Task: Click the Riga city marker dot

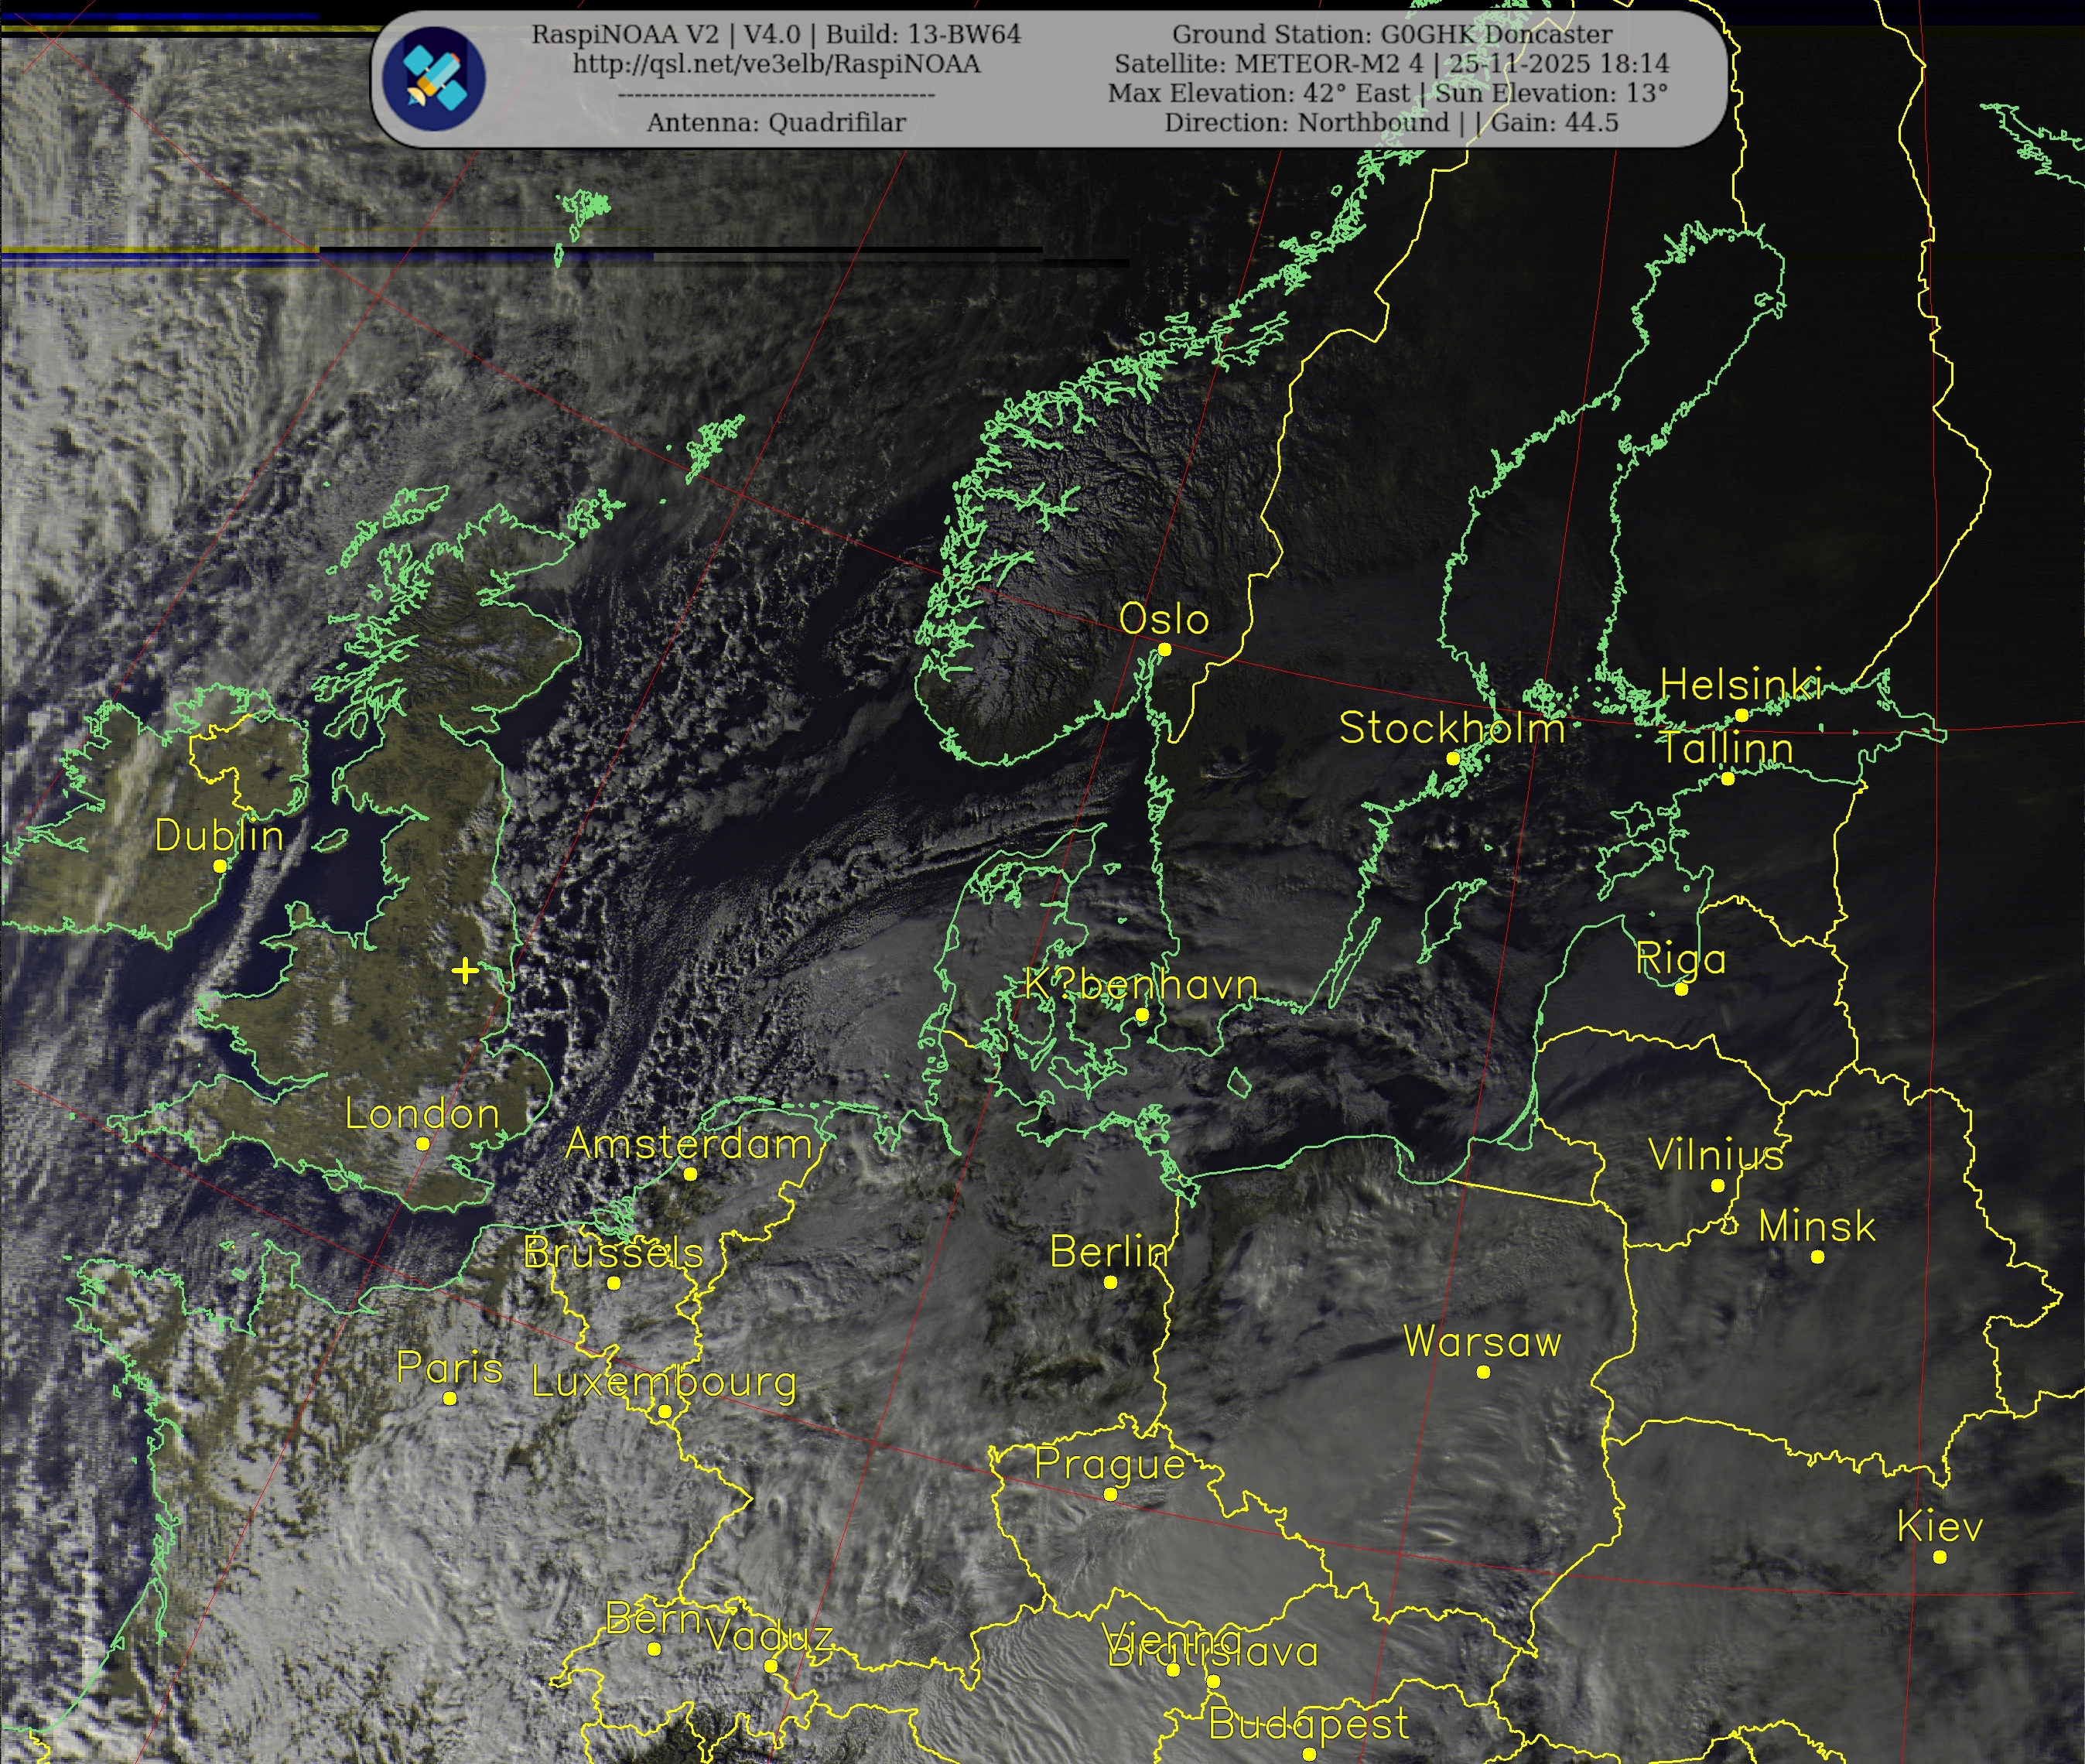Action: click(x=1681, y=989)
